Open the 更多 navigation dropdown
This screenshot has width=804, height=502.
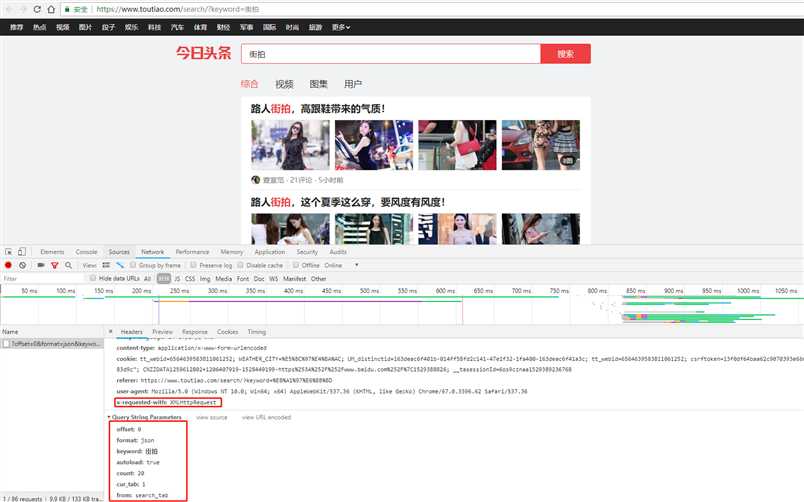pyautogui.click(x=340, y=27)
